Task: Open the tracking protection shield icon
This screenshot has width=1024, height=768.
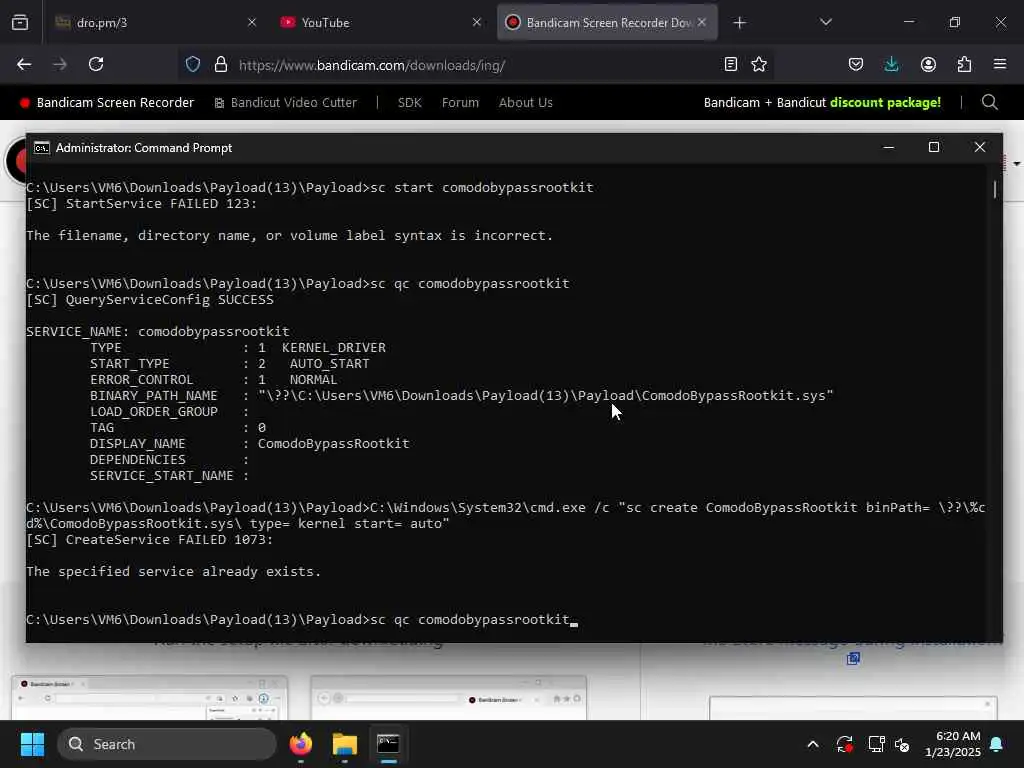Action: [193, 65]
